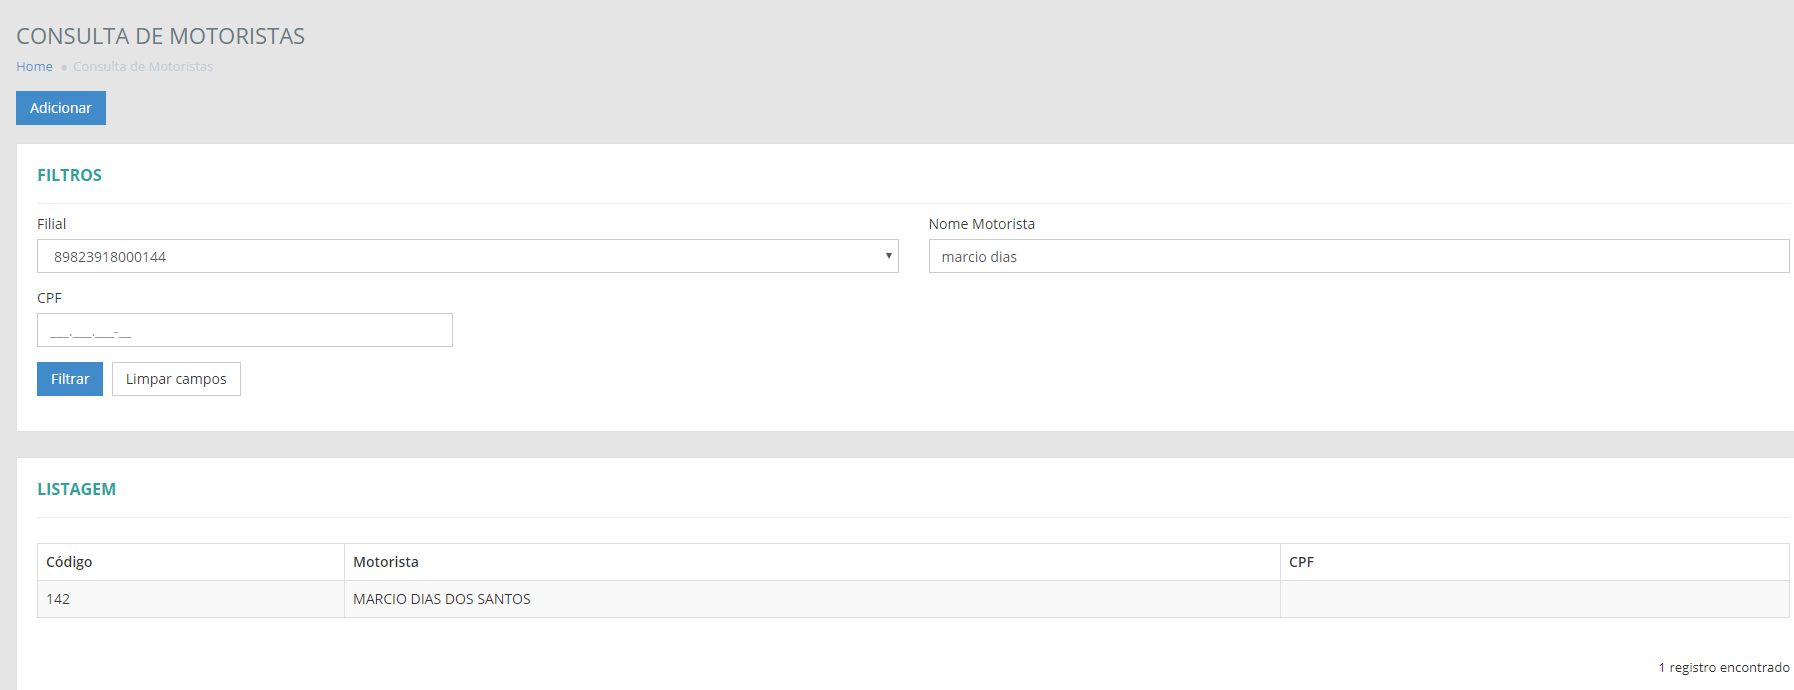This screenshot has height=690, width=1794.
Task: Click the empty CPF cell in the result row
Action: pyautogui.click(x=1534, y=599)
